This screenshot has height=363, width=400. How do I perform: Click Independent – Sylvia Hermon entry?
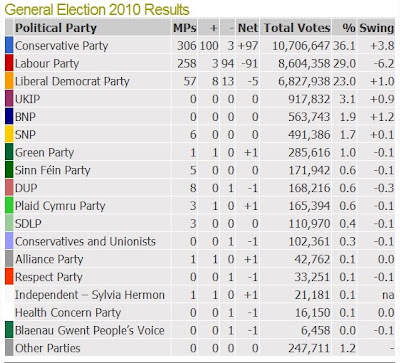pos(90,295)
